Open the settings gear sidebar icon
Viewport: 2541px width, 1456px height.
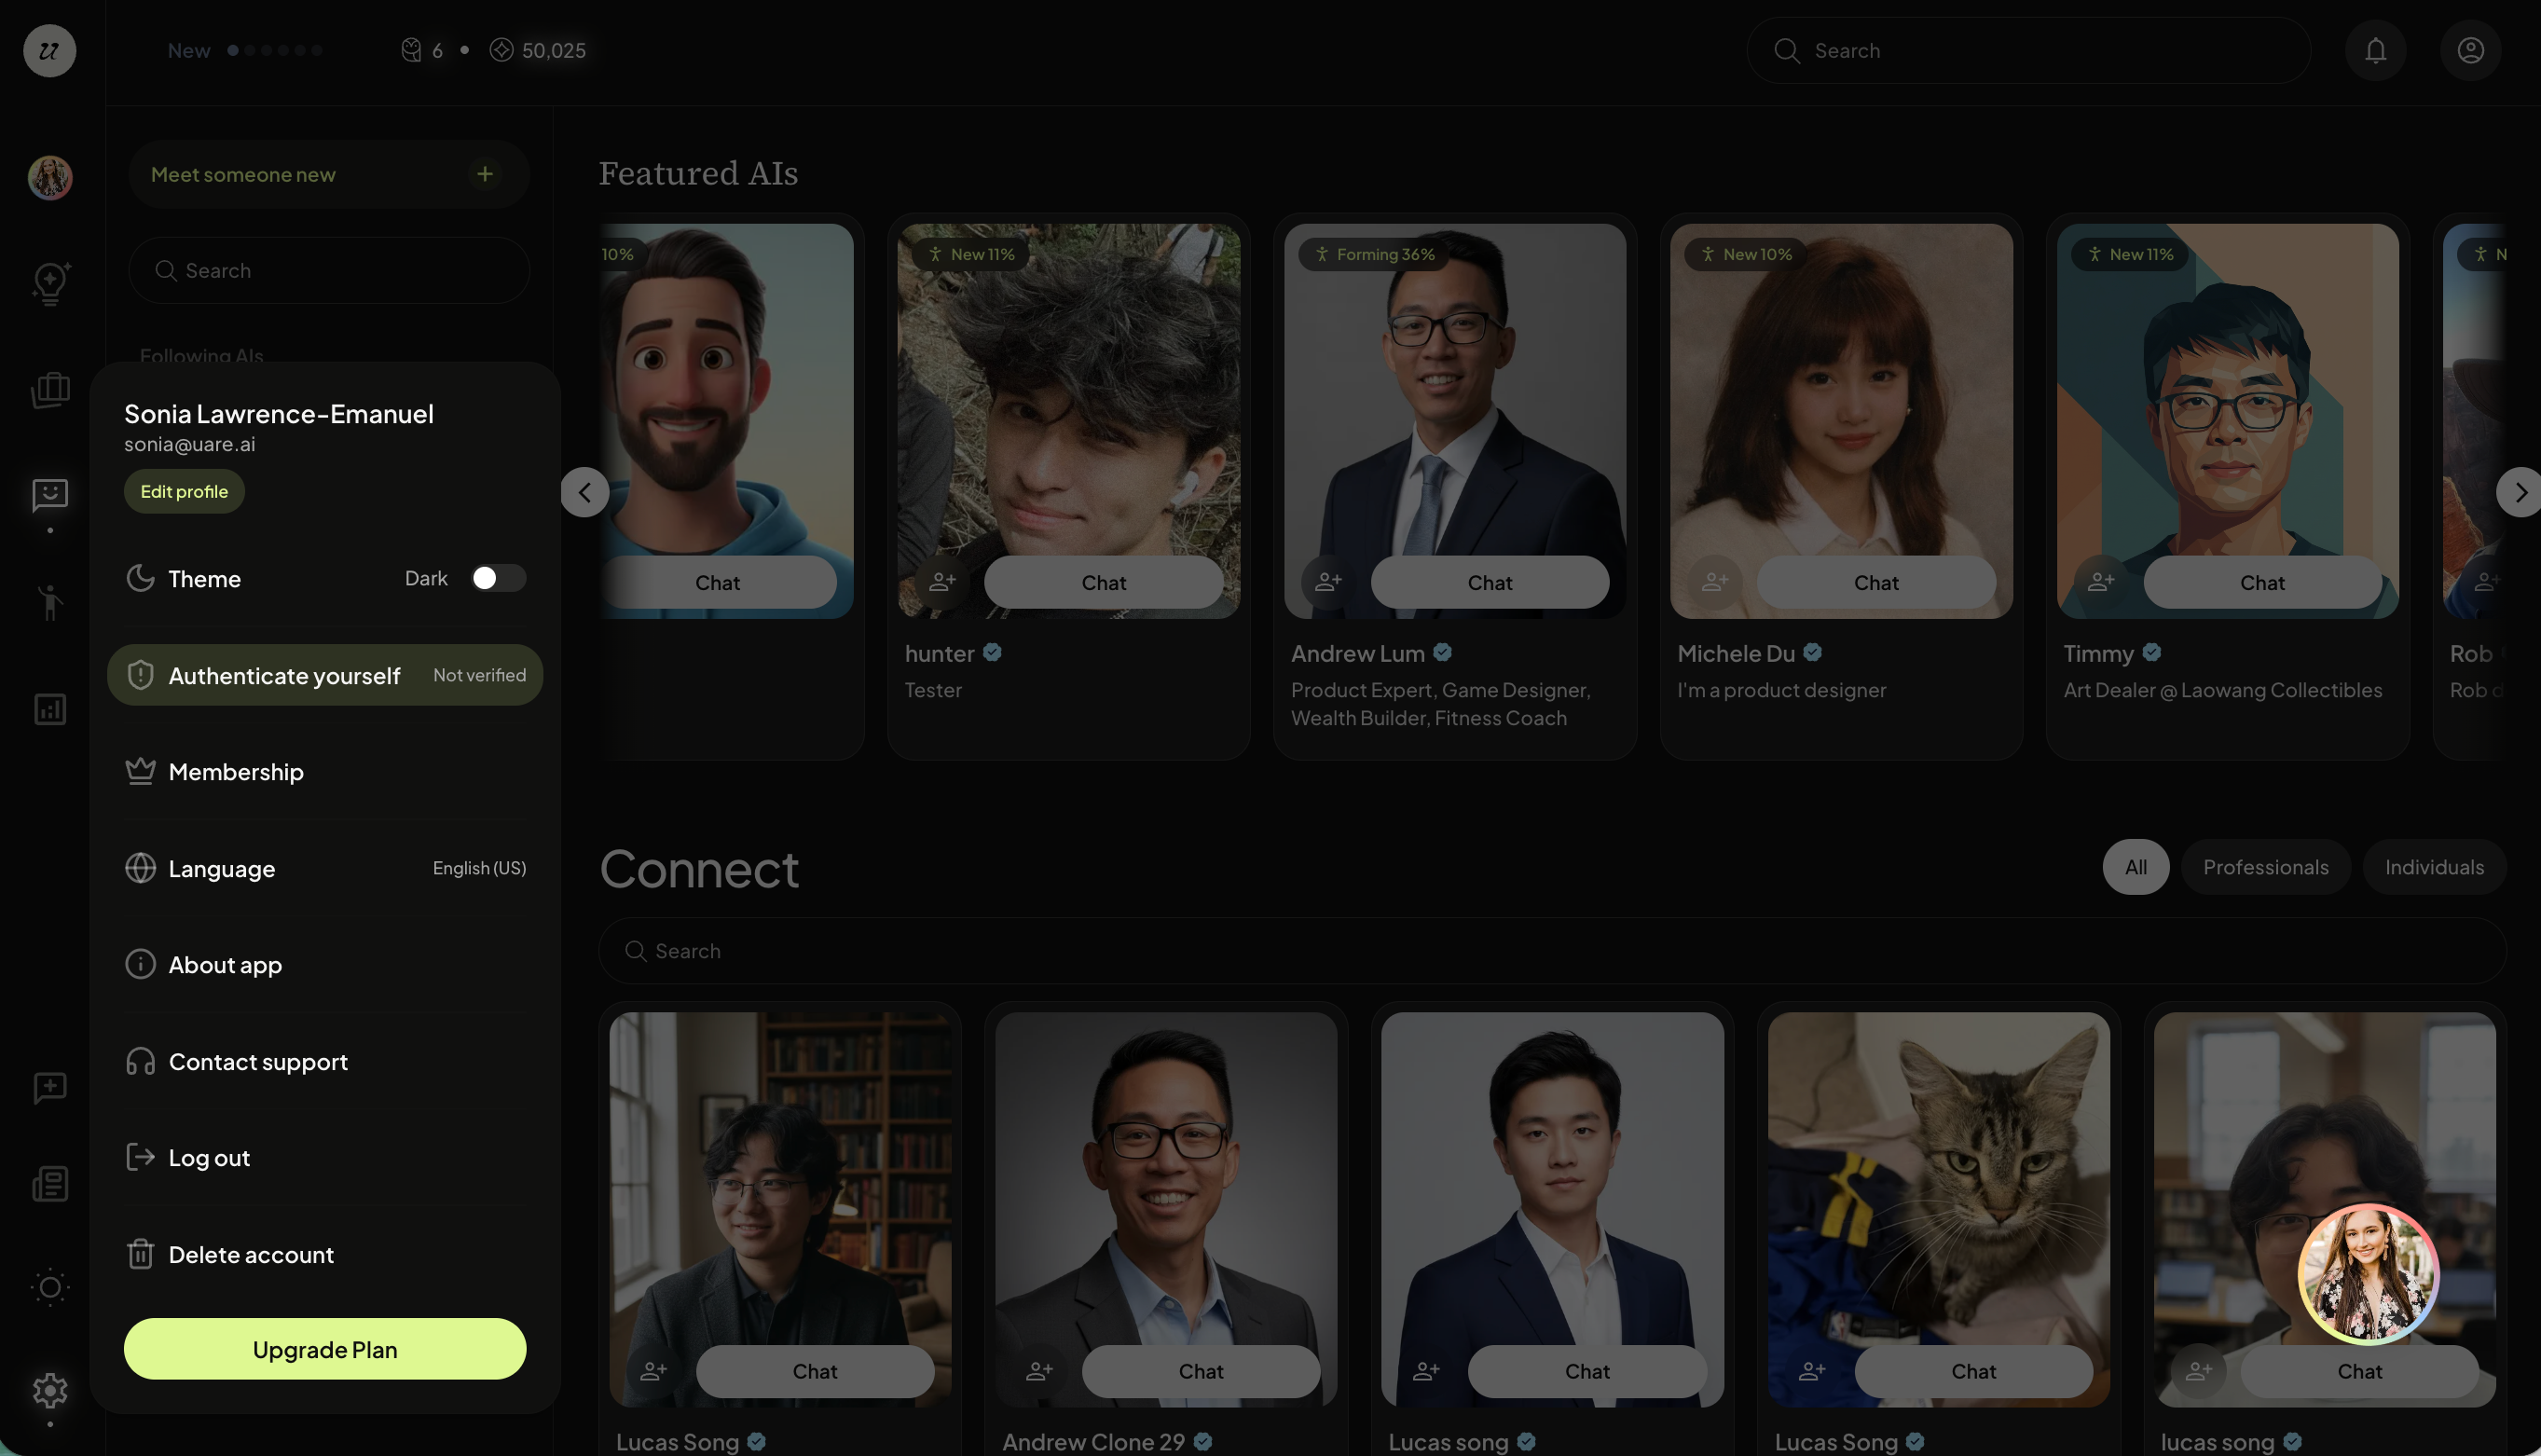pos(50,1390)
